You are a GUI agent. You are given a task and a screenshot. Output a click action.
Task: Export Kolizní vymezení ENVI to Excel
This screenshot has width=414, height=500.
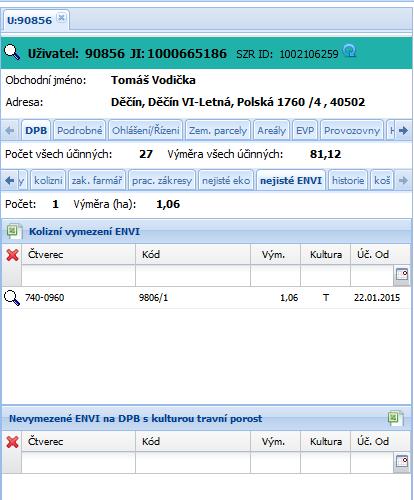[x=14, y=231]
